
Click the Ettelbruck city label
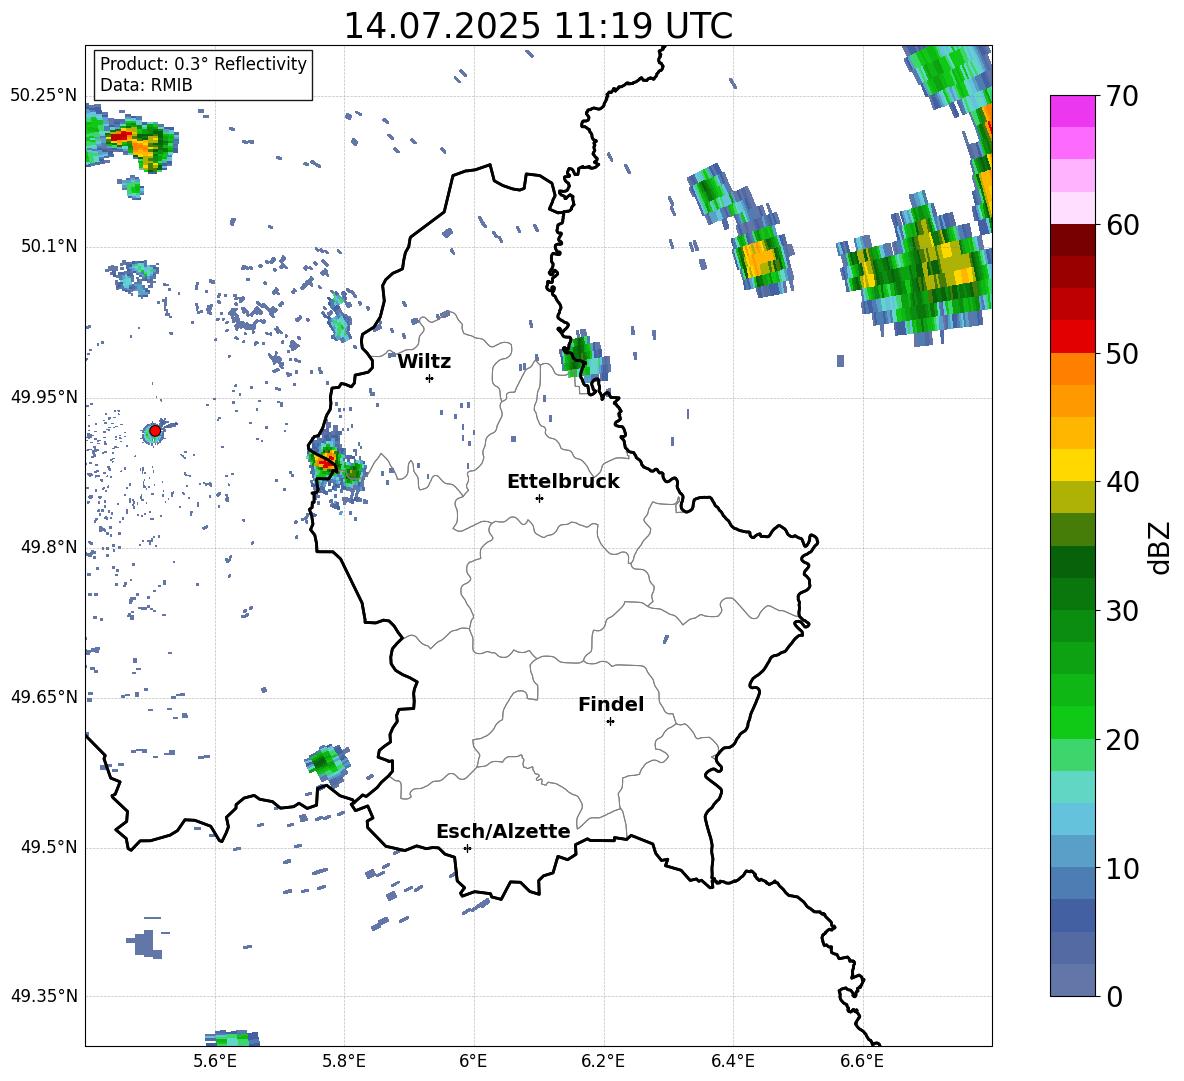pyautogui.click(x=563, y=482)
